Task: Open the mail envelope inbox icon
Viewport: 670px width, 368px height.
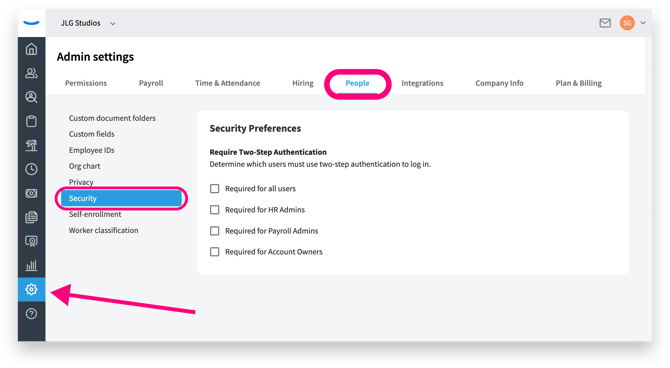Action: pos(605,23)
